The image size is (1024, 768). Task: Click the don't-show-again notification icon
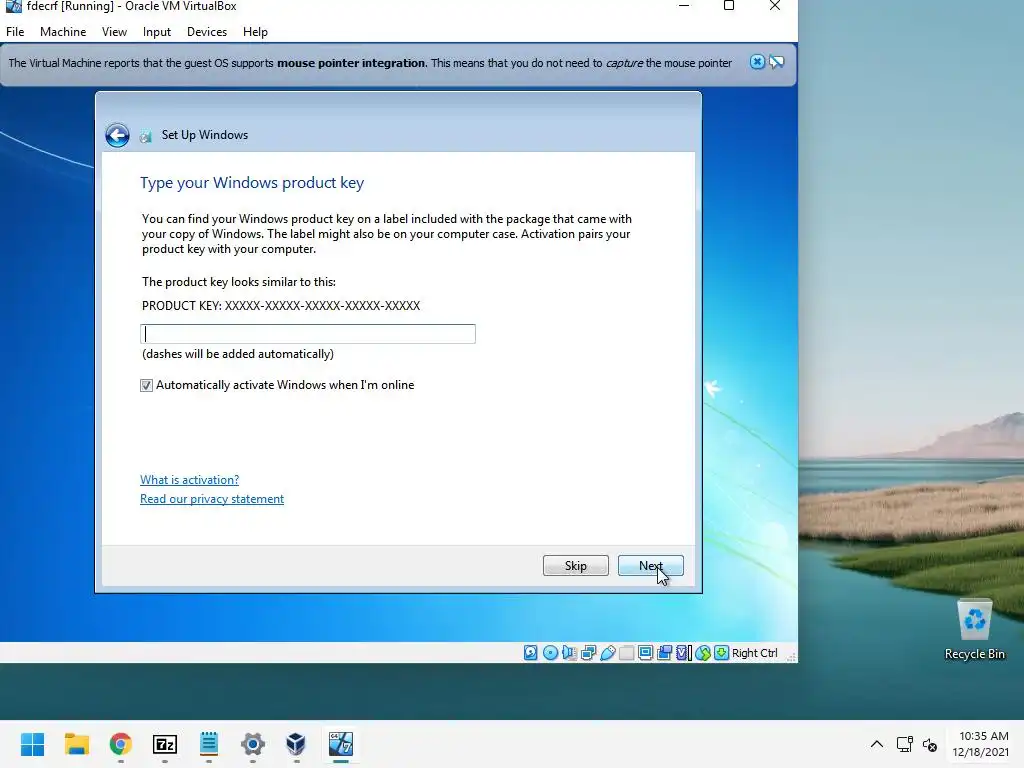tap(776, 62)
